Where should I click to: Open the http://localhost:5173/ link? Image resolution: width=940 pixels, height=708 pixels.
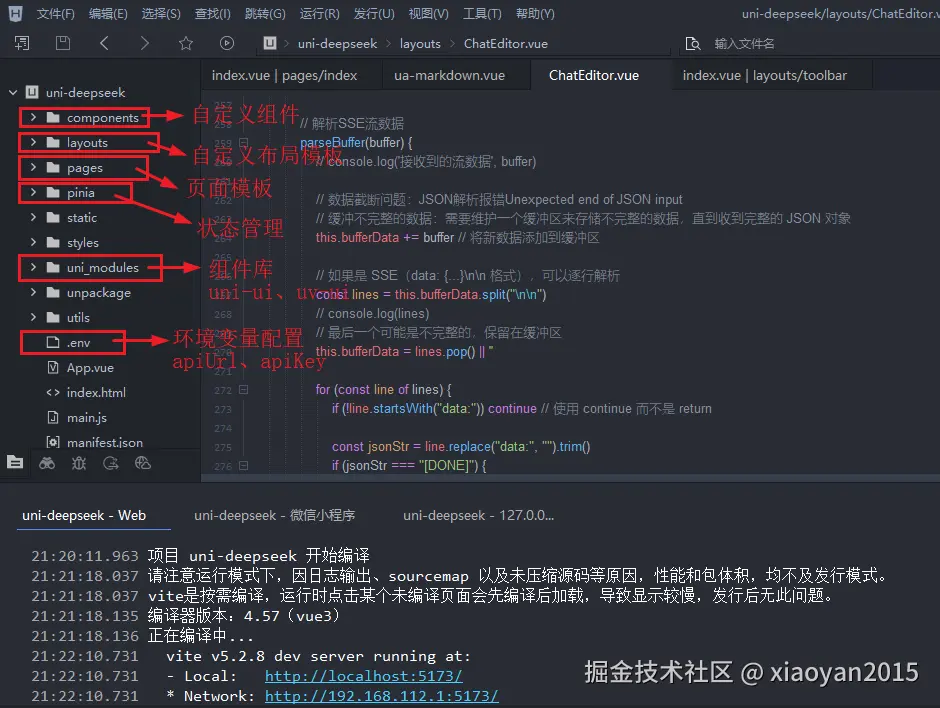click(363, 676)
